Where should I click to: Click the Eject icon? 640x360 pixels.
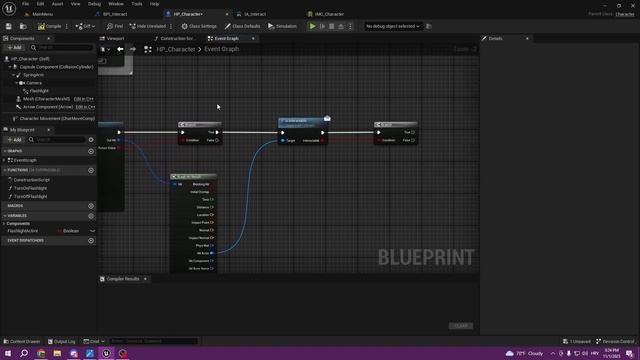tap(341, 26)
